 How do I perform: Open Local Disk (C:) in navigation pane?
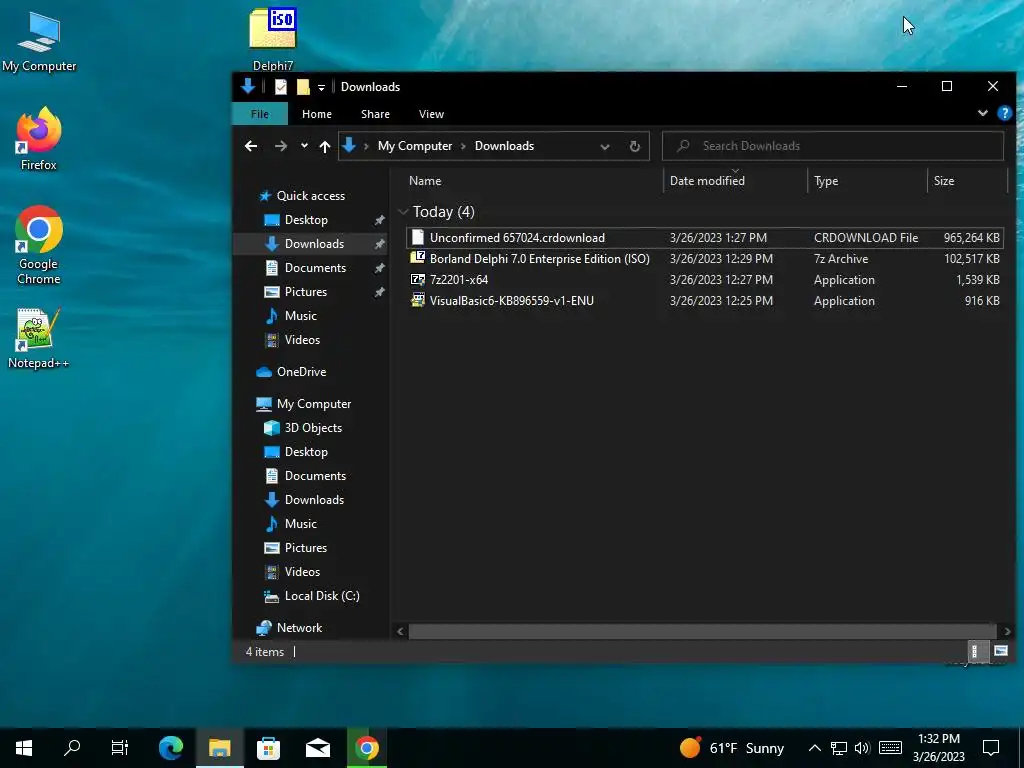tap(322, 596)
